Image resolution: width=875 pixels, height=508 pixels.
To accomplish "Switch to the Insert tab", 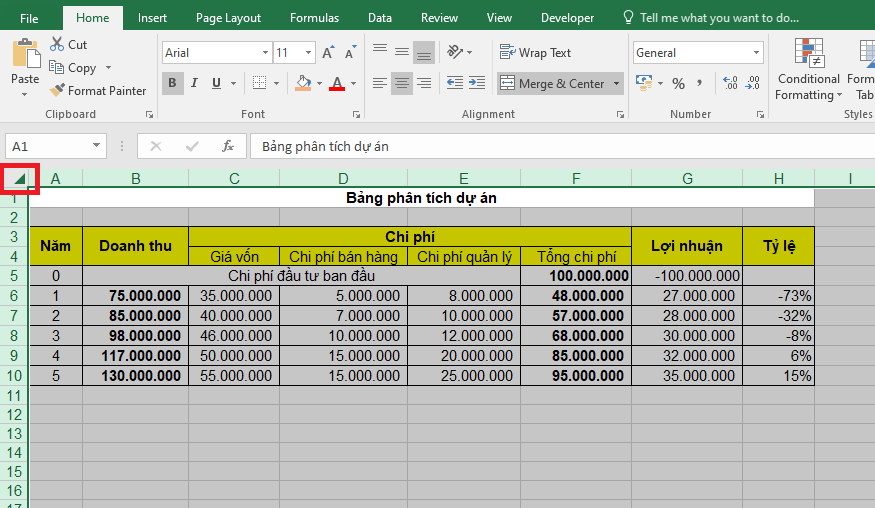I will (x=152, y=18).
